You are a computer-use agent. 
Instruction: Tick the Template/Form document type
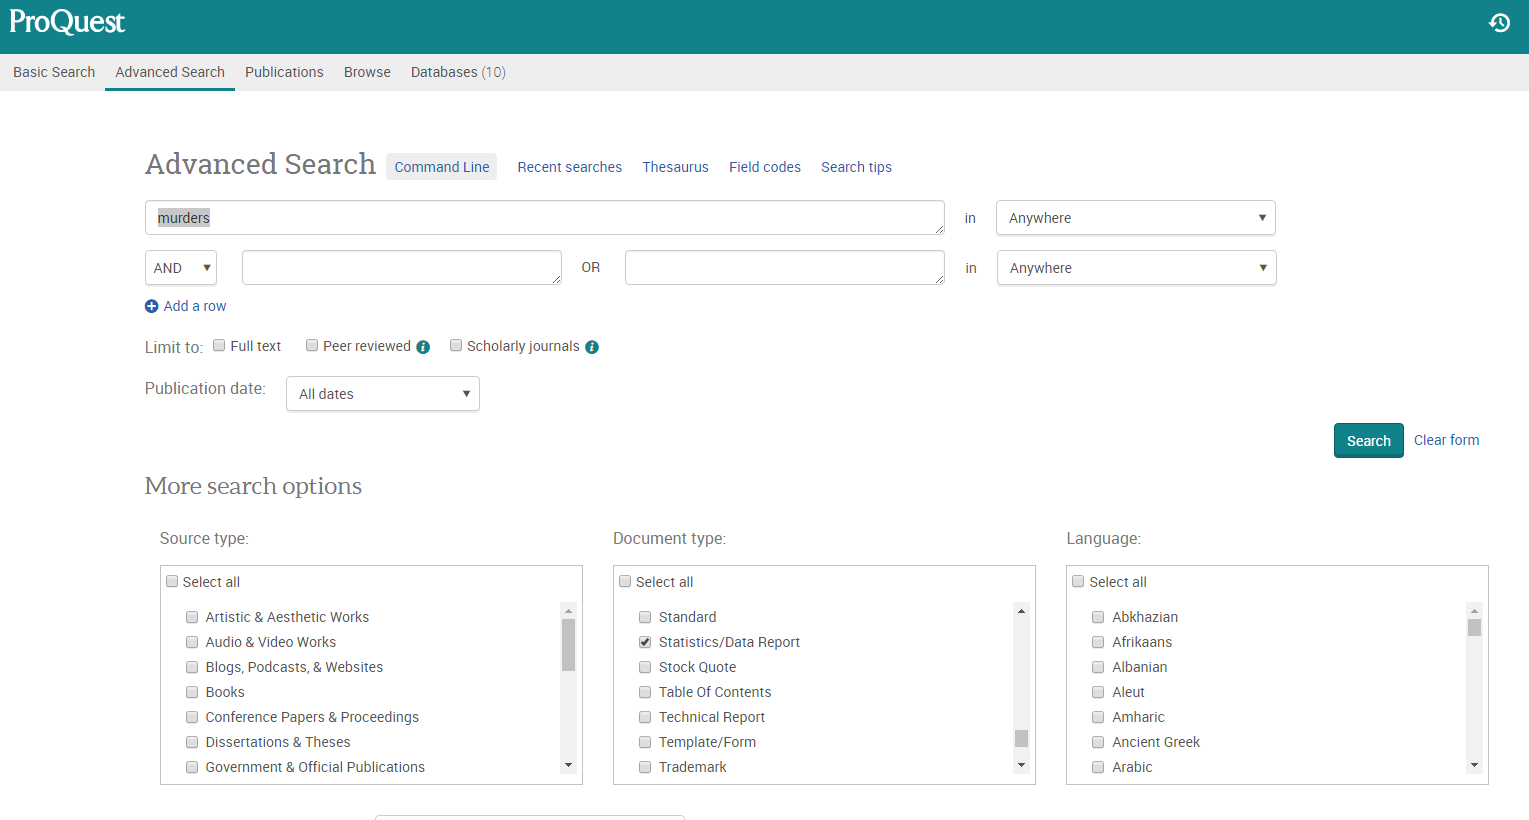tap(645, 742)
